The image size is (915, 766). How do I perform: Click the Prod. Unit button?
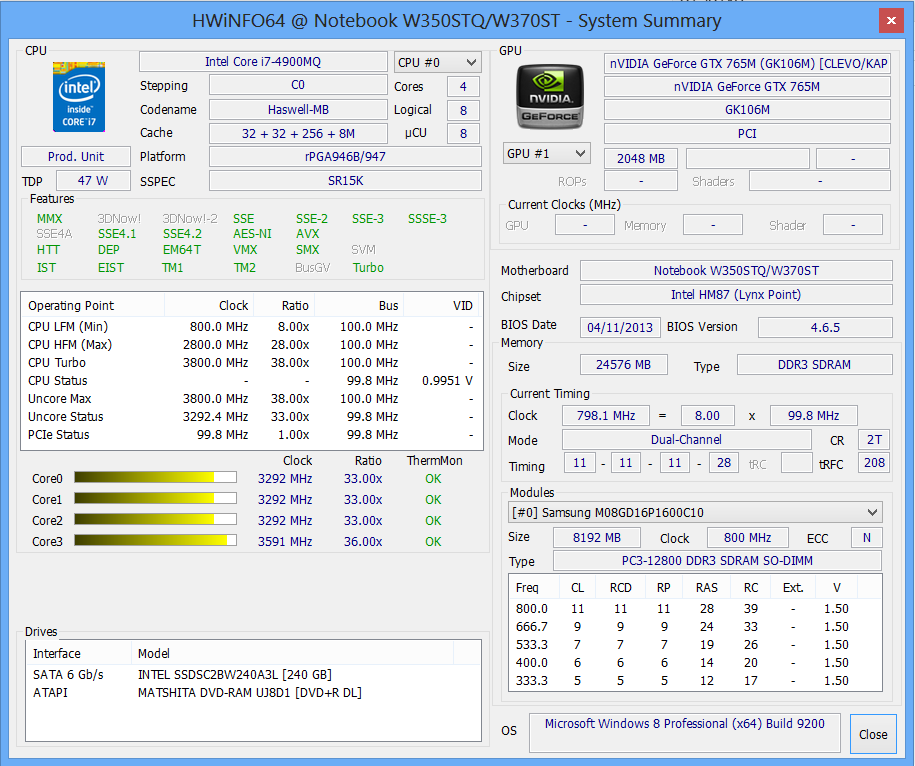(76, 156)
